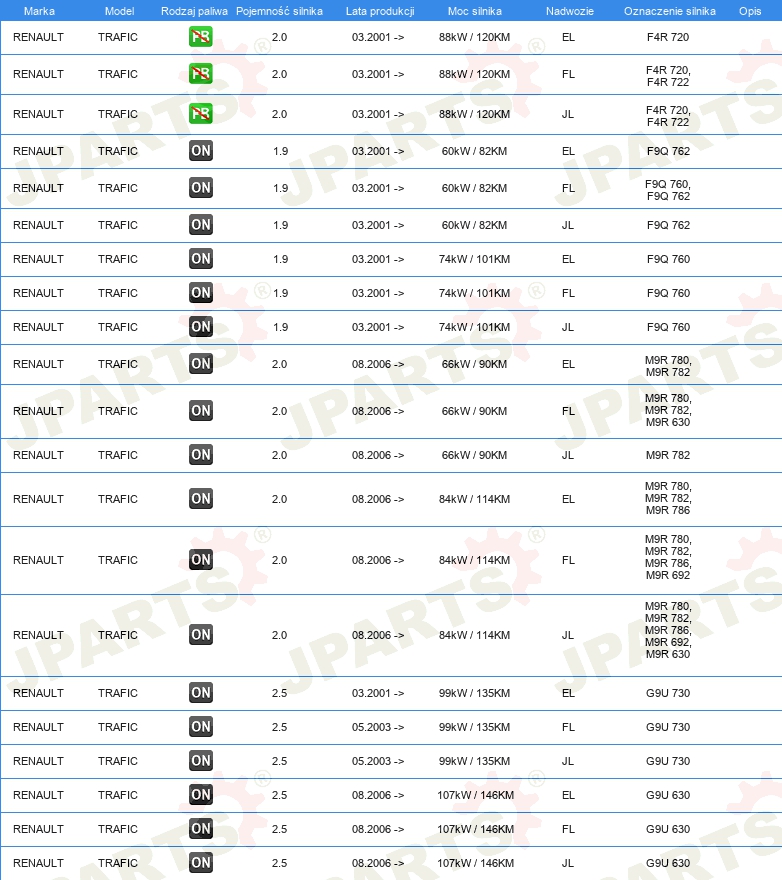
Task: Click body type FL in the 107kW row
Action: click(x=568, y=829)
